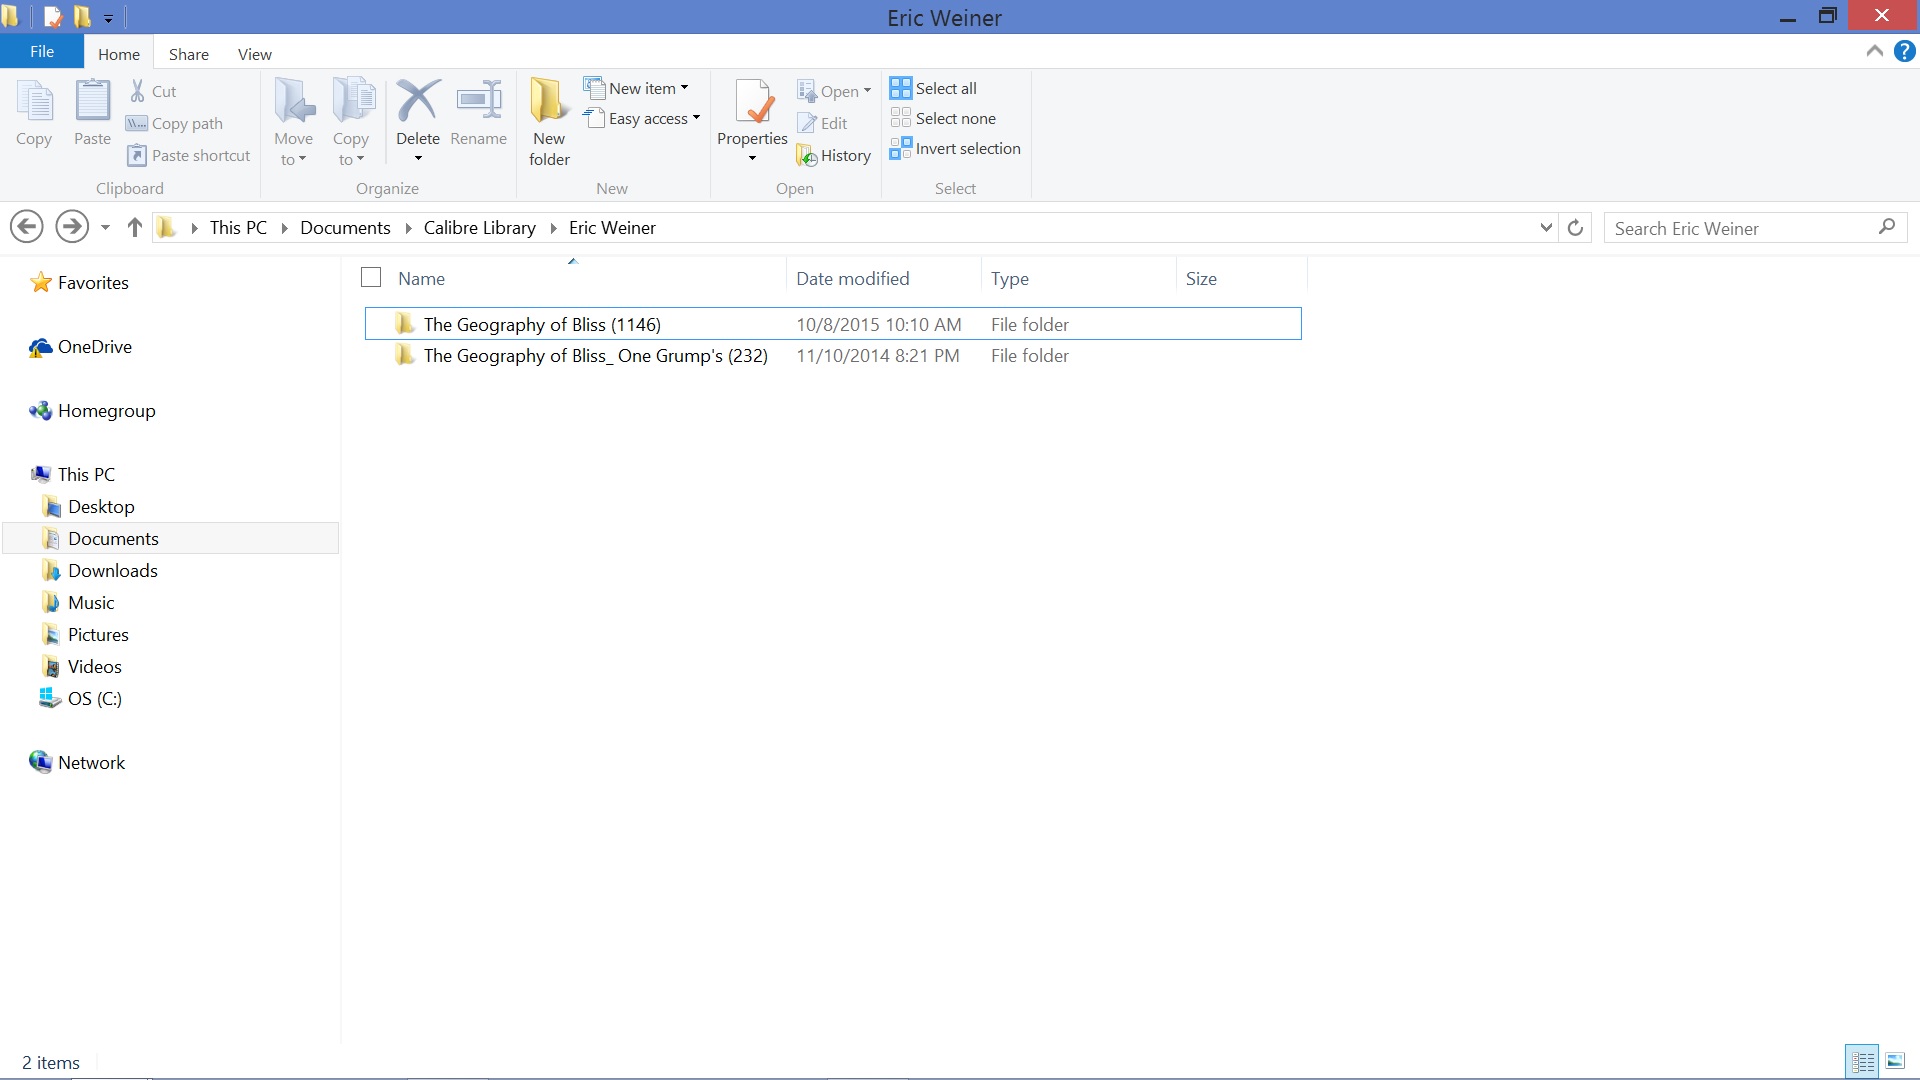Open the ribbon Help question mark
Viewport: 1920px width, 1080px height.
[x=1904, y=52]
